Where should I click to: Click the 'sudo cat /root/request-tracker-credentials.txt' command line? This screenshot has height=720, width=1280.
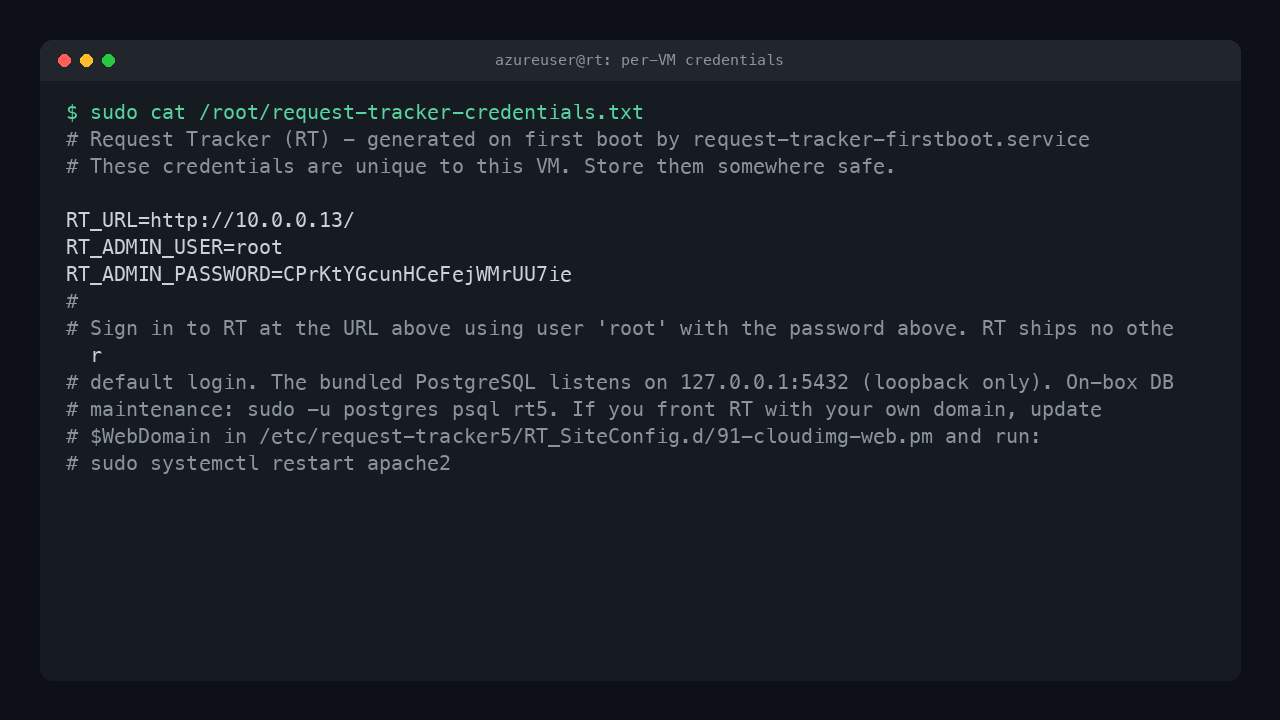[355, 112]
